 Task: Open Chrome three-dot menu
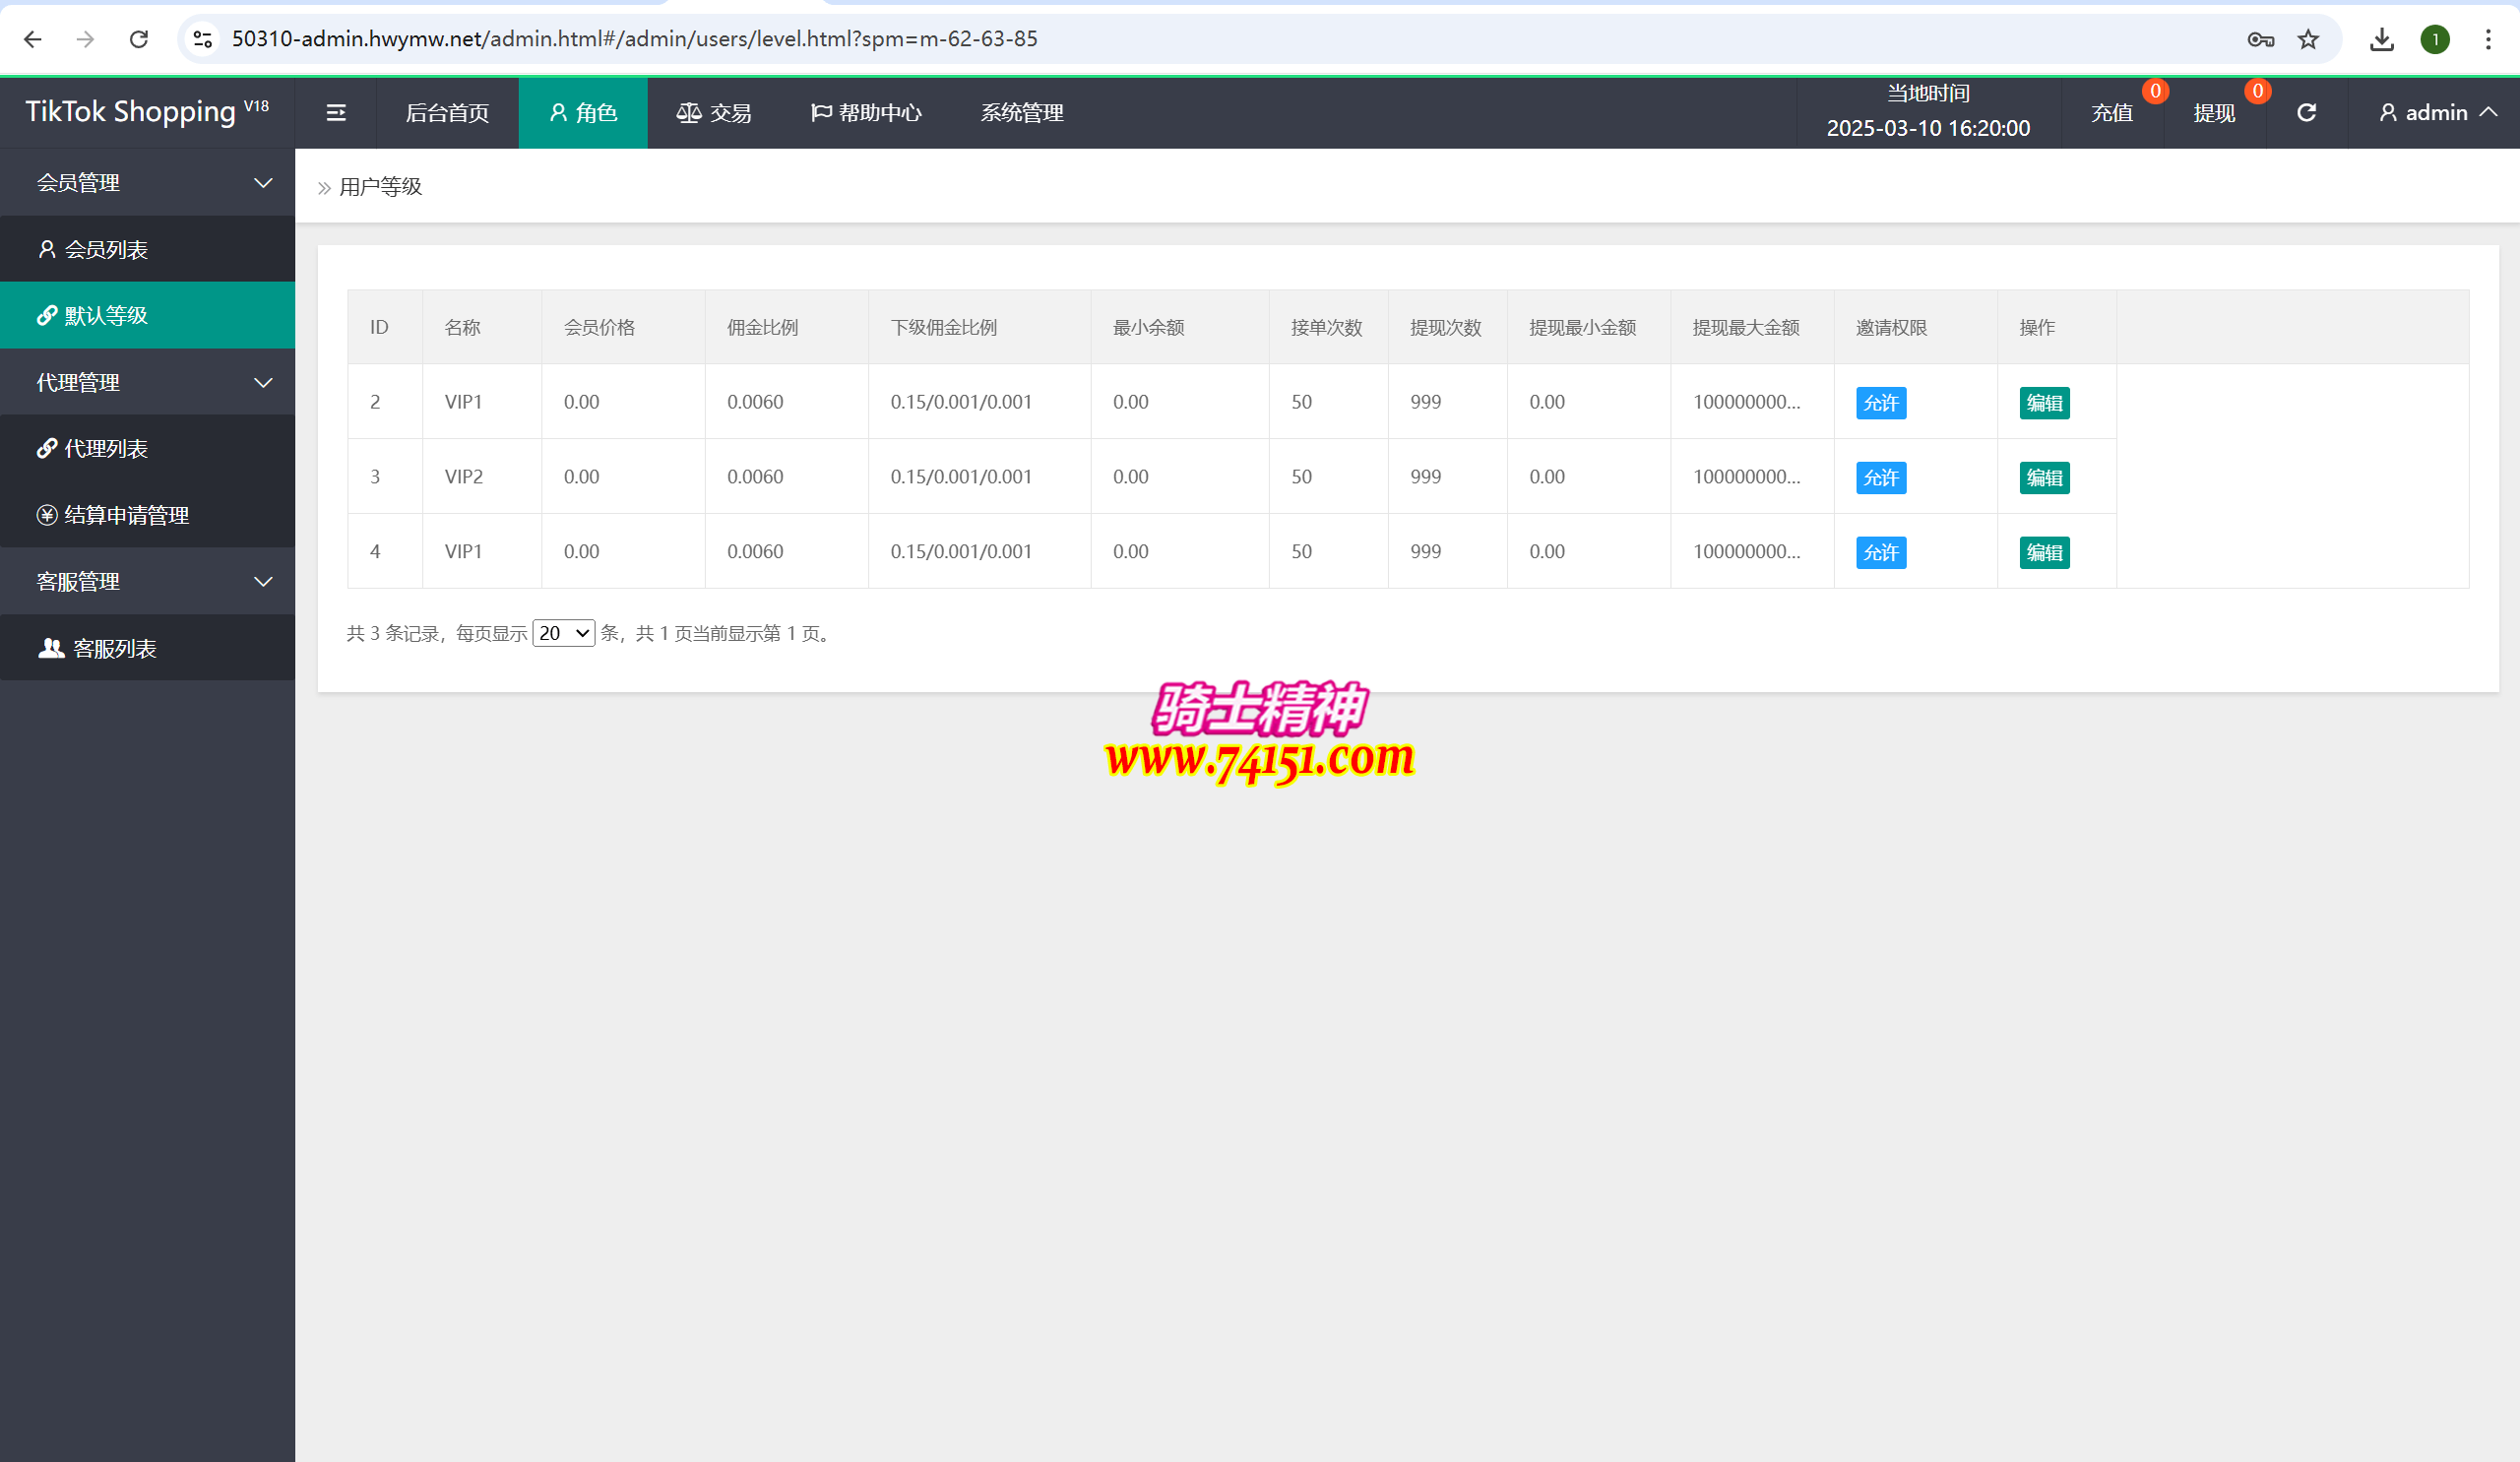(x=2488, y=39)
